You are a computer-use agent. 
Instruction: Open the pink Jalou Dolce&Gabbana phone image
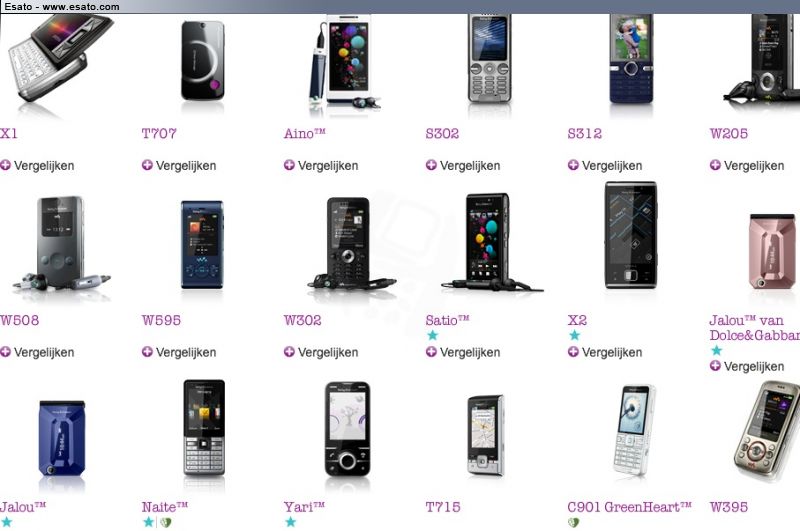pyautogui.click(x=772, y=251)
